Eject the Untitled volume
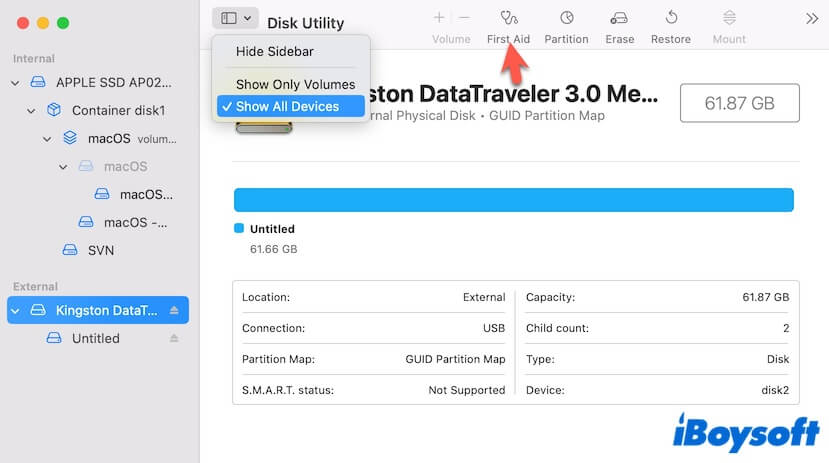829x463 pixels. [x=174, y=339]
